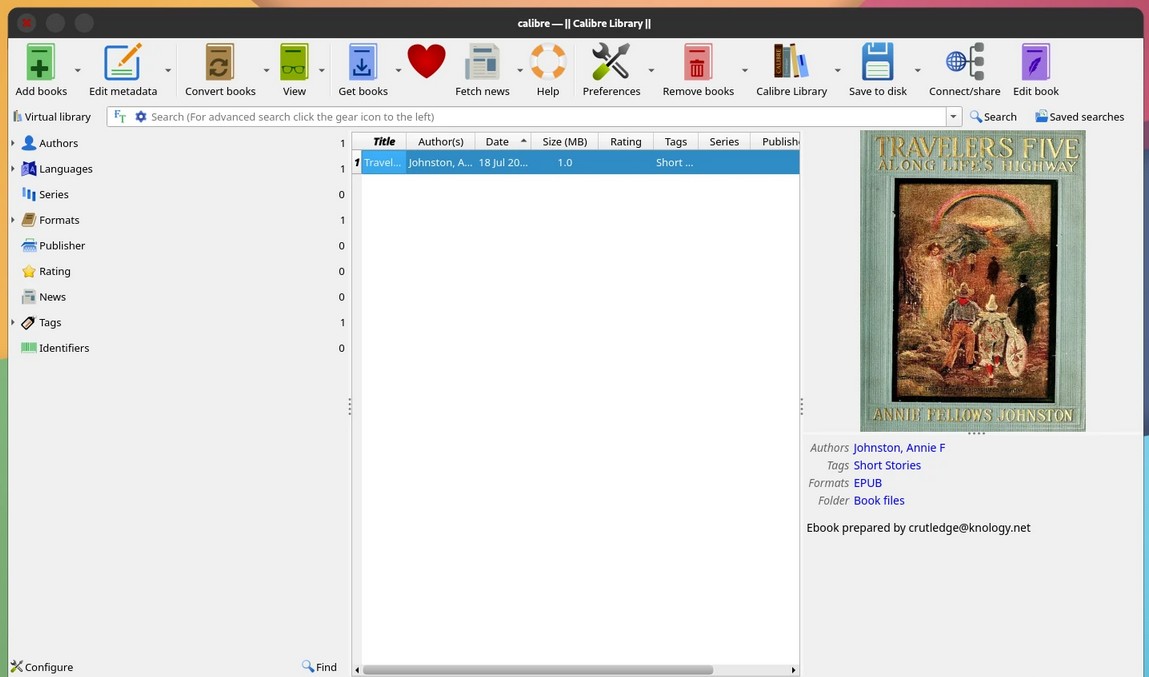
Task: Click the Saved searches button
Action: pos(1079,117)
